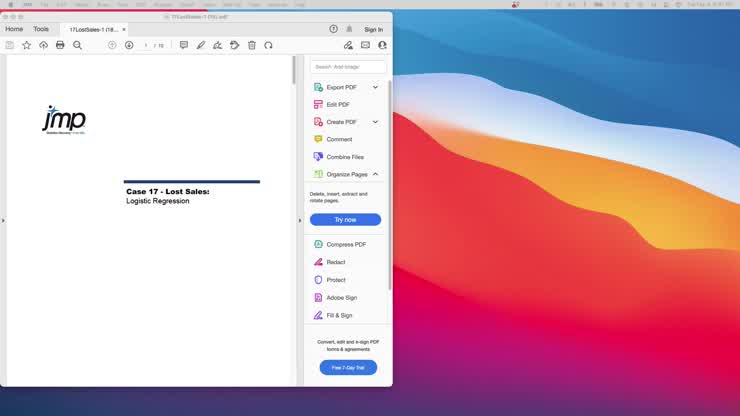Viewport: 740px width, 416px height.
Task: Click the Try now button
Action: coord(345,219)
